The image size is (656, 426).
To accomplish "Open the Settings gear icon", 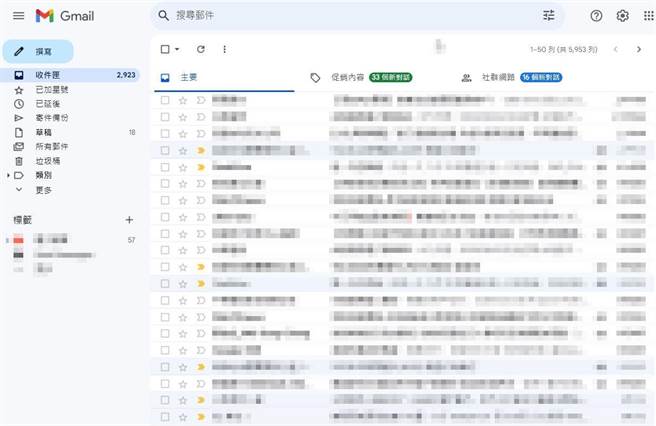I will pos(623,16).
